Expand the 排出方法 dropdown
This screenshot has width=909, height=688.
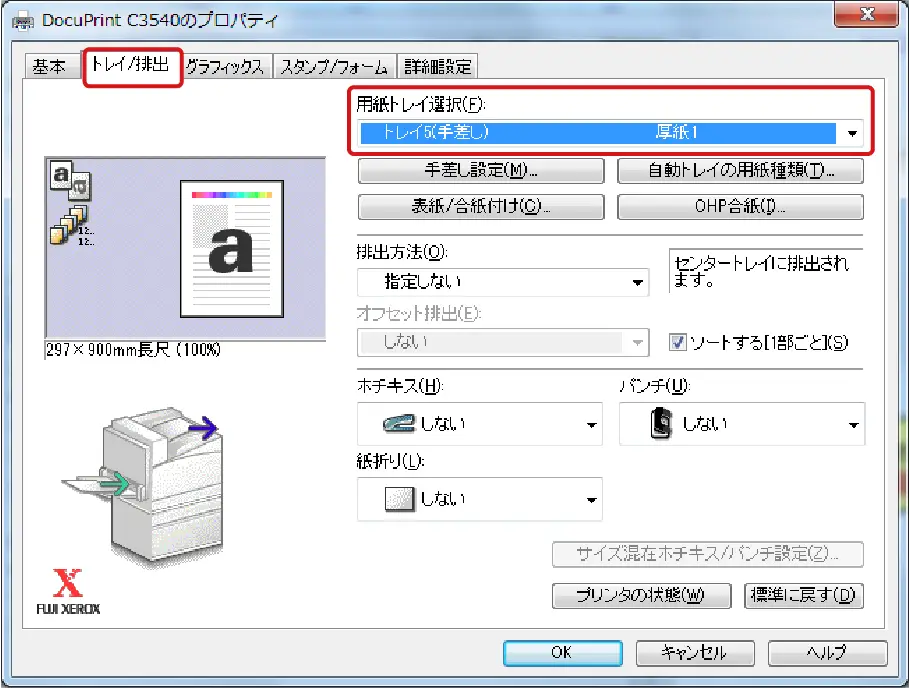503,282
